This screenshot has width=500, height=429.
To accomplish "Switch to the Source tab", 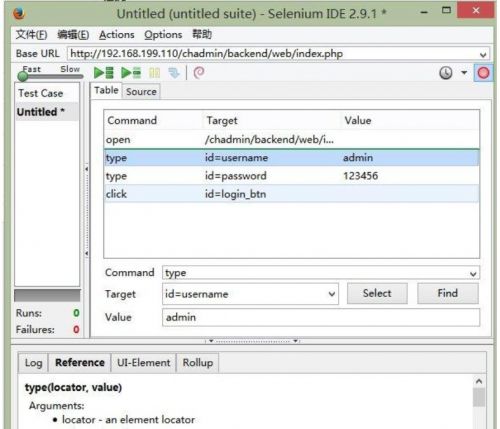I will [x=141, y=92].
